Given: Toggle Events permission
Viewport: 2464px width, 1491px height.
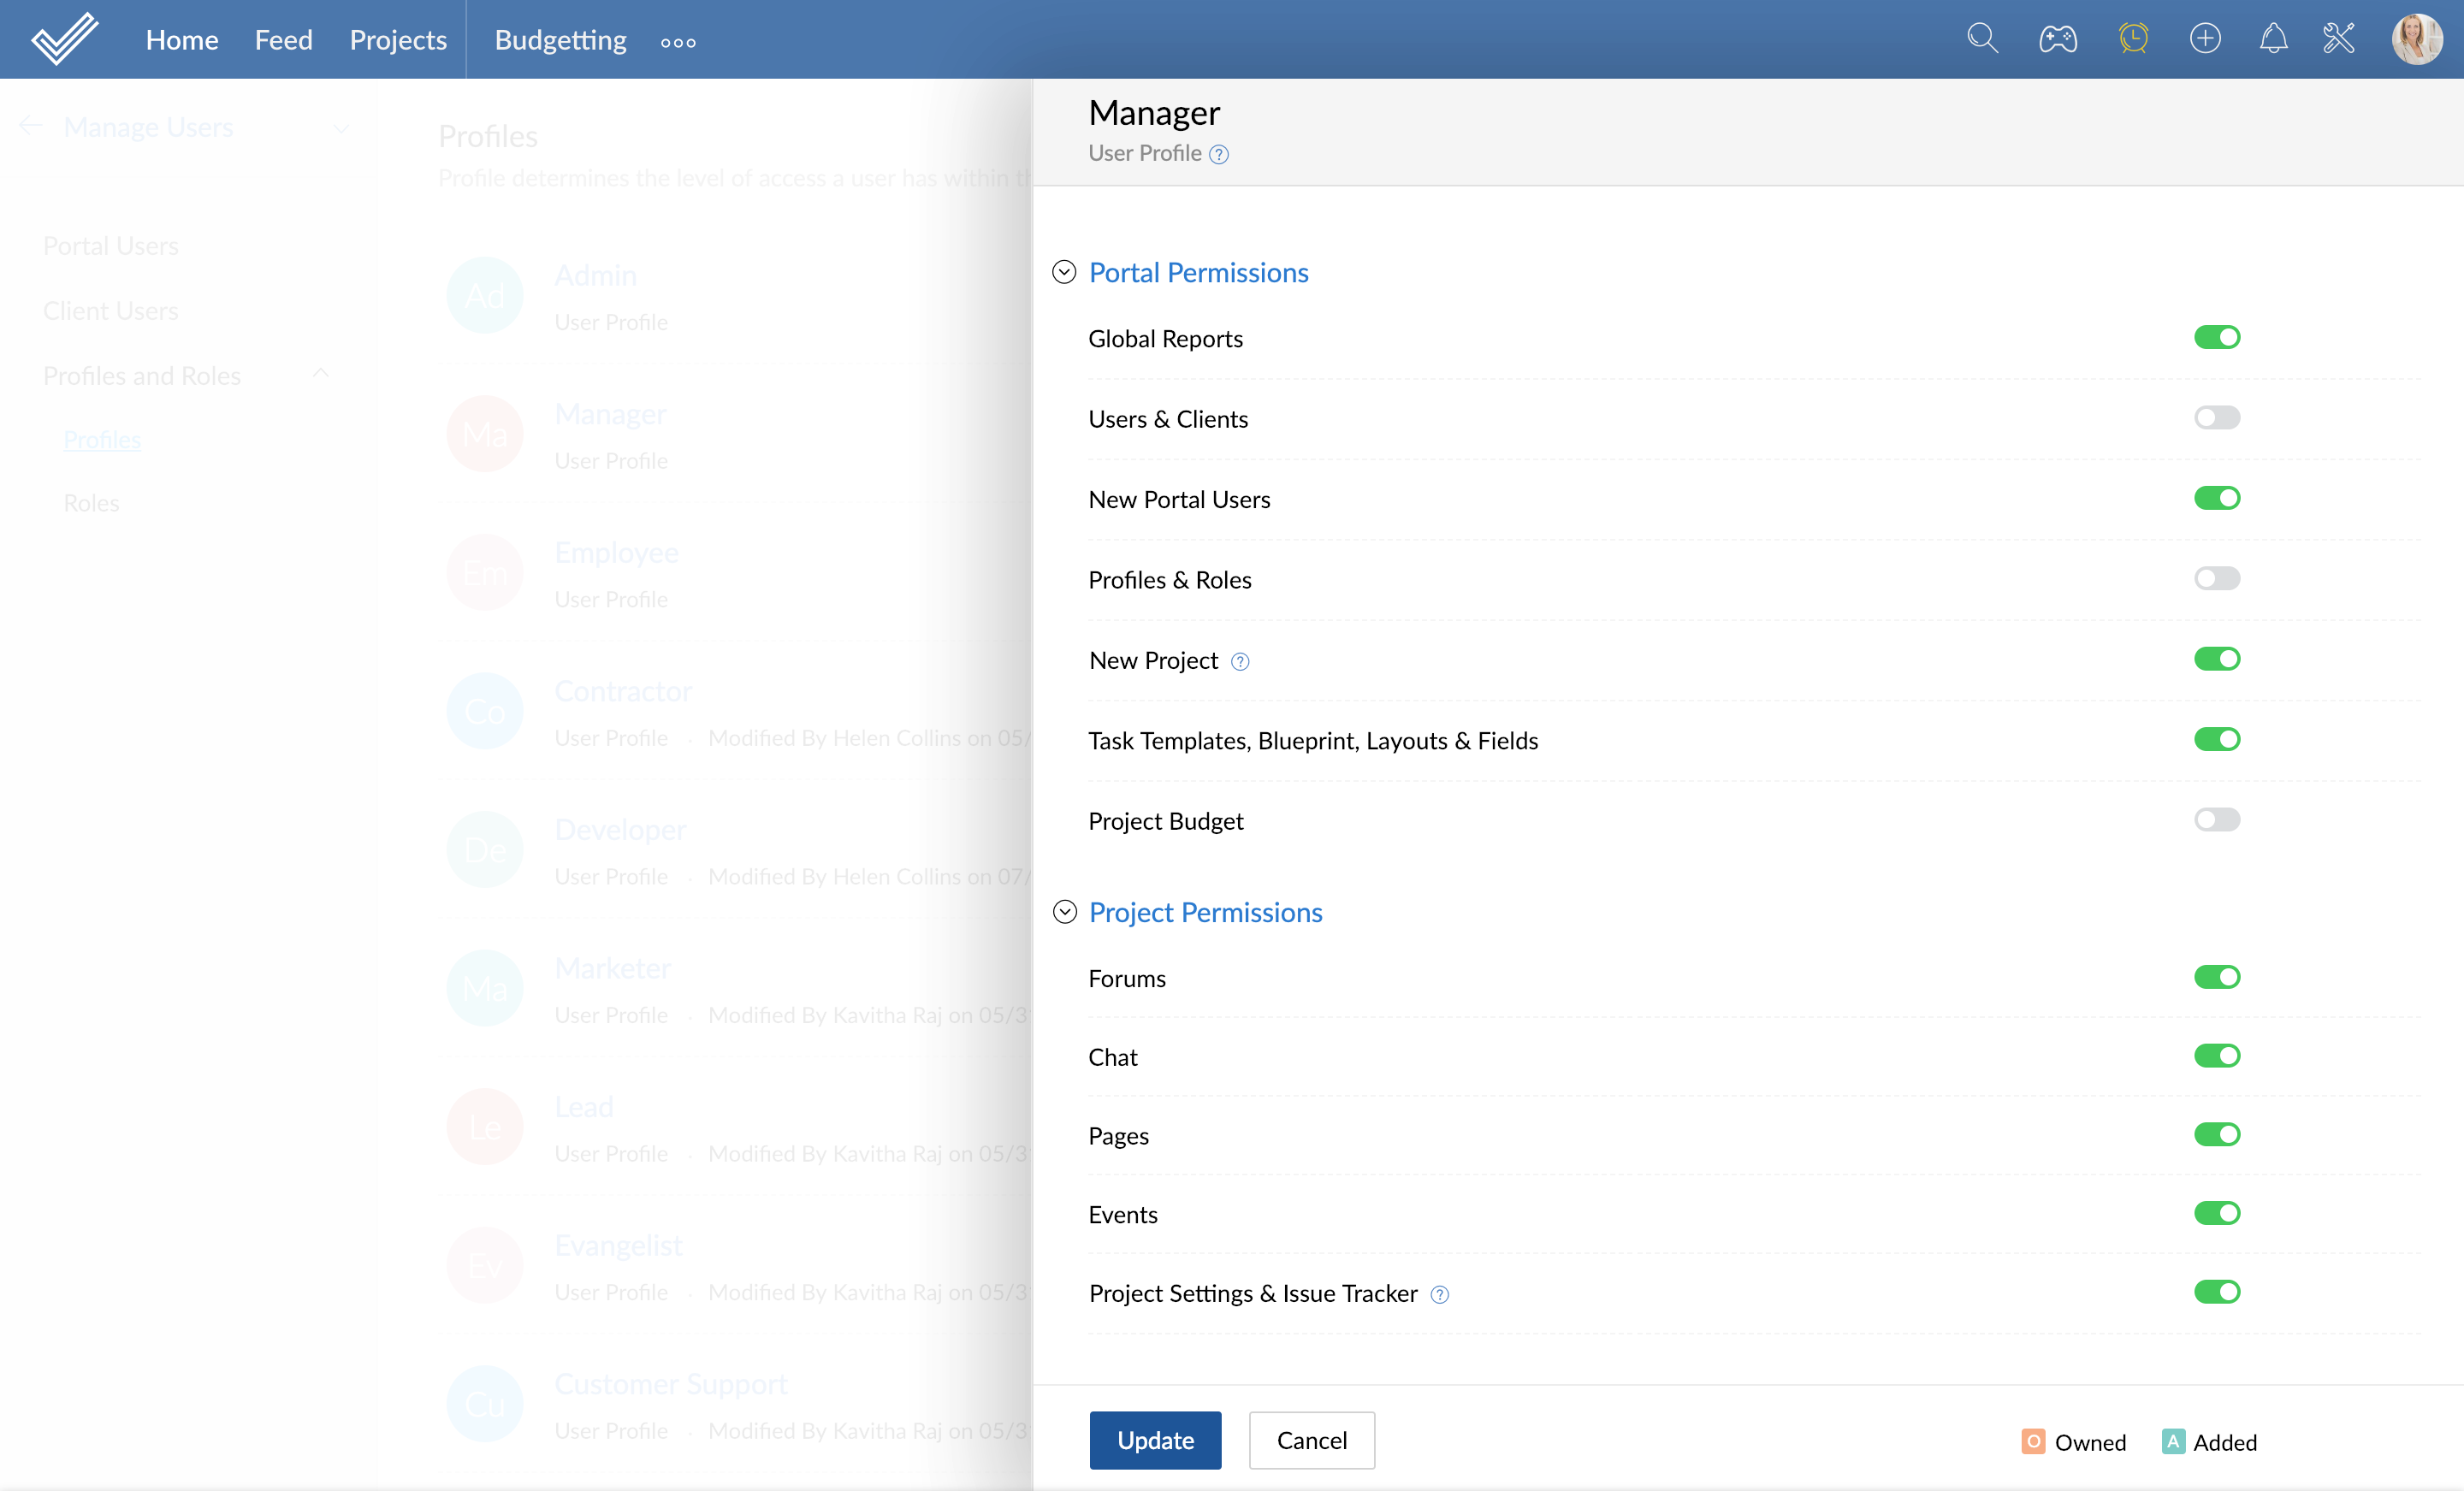Looking at the screenshot, I should (x=2217, y=1213).
